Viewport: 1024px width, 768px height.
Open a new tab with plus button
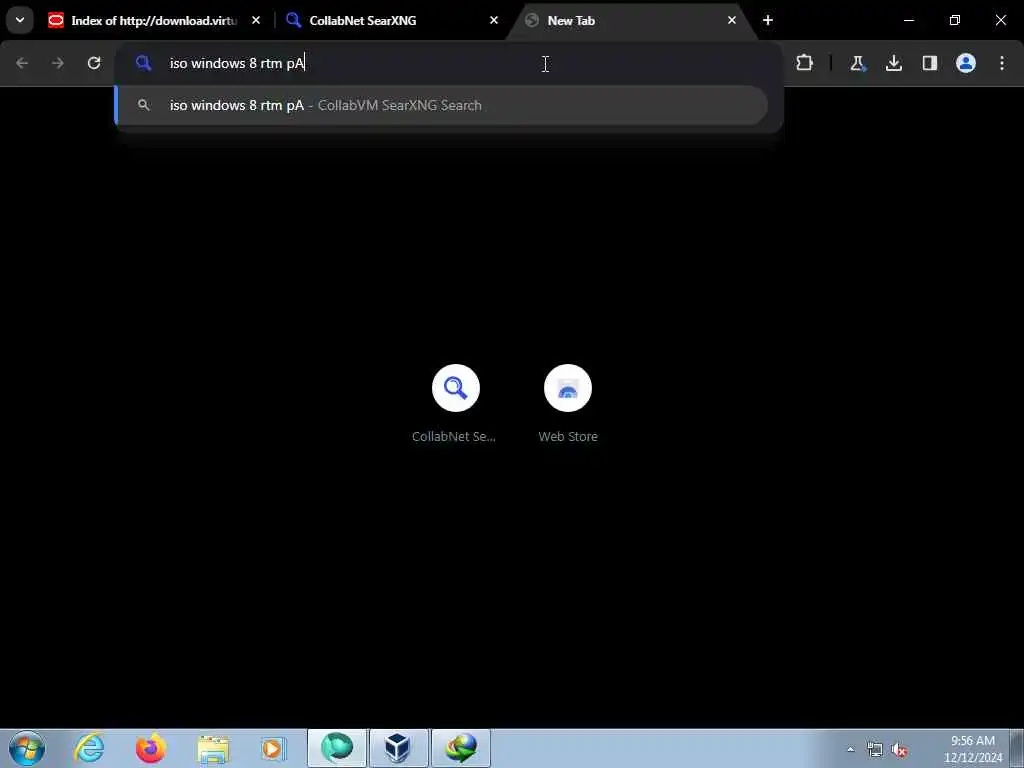[x=768, y=20]
